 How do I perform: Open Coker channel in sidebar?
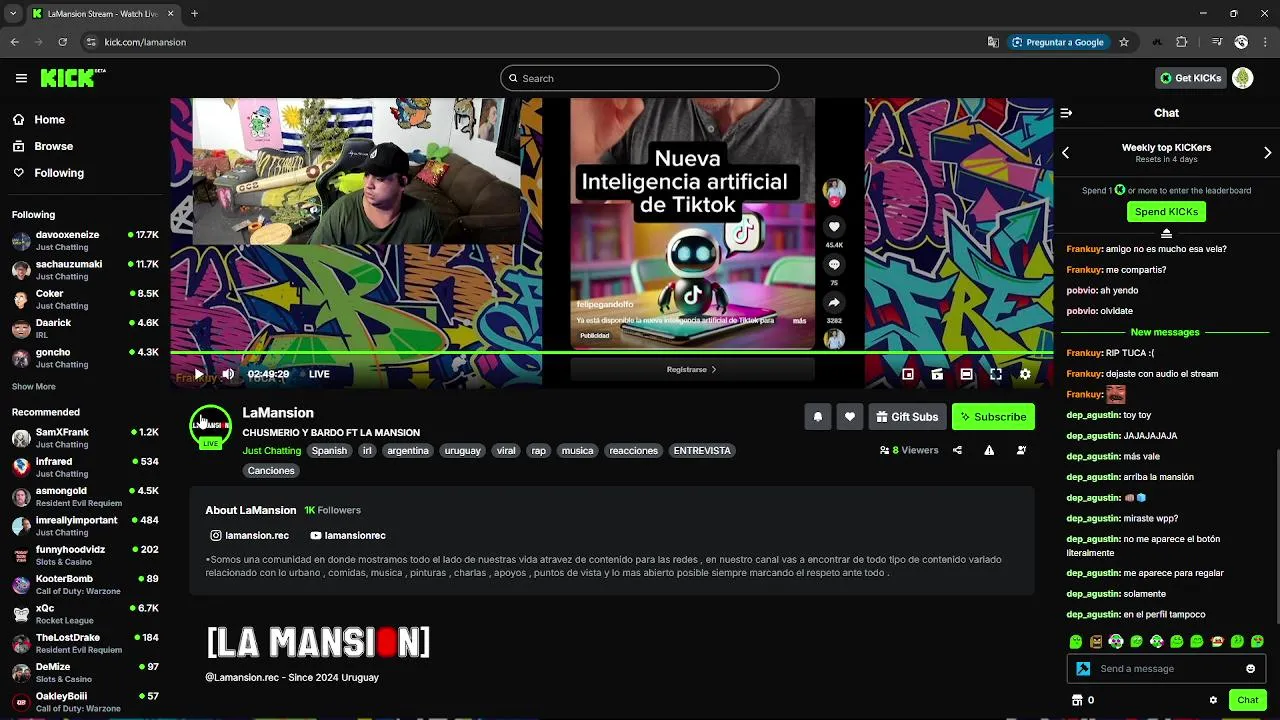[x=85, y=300]
